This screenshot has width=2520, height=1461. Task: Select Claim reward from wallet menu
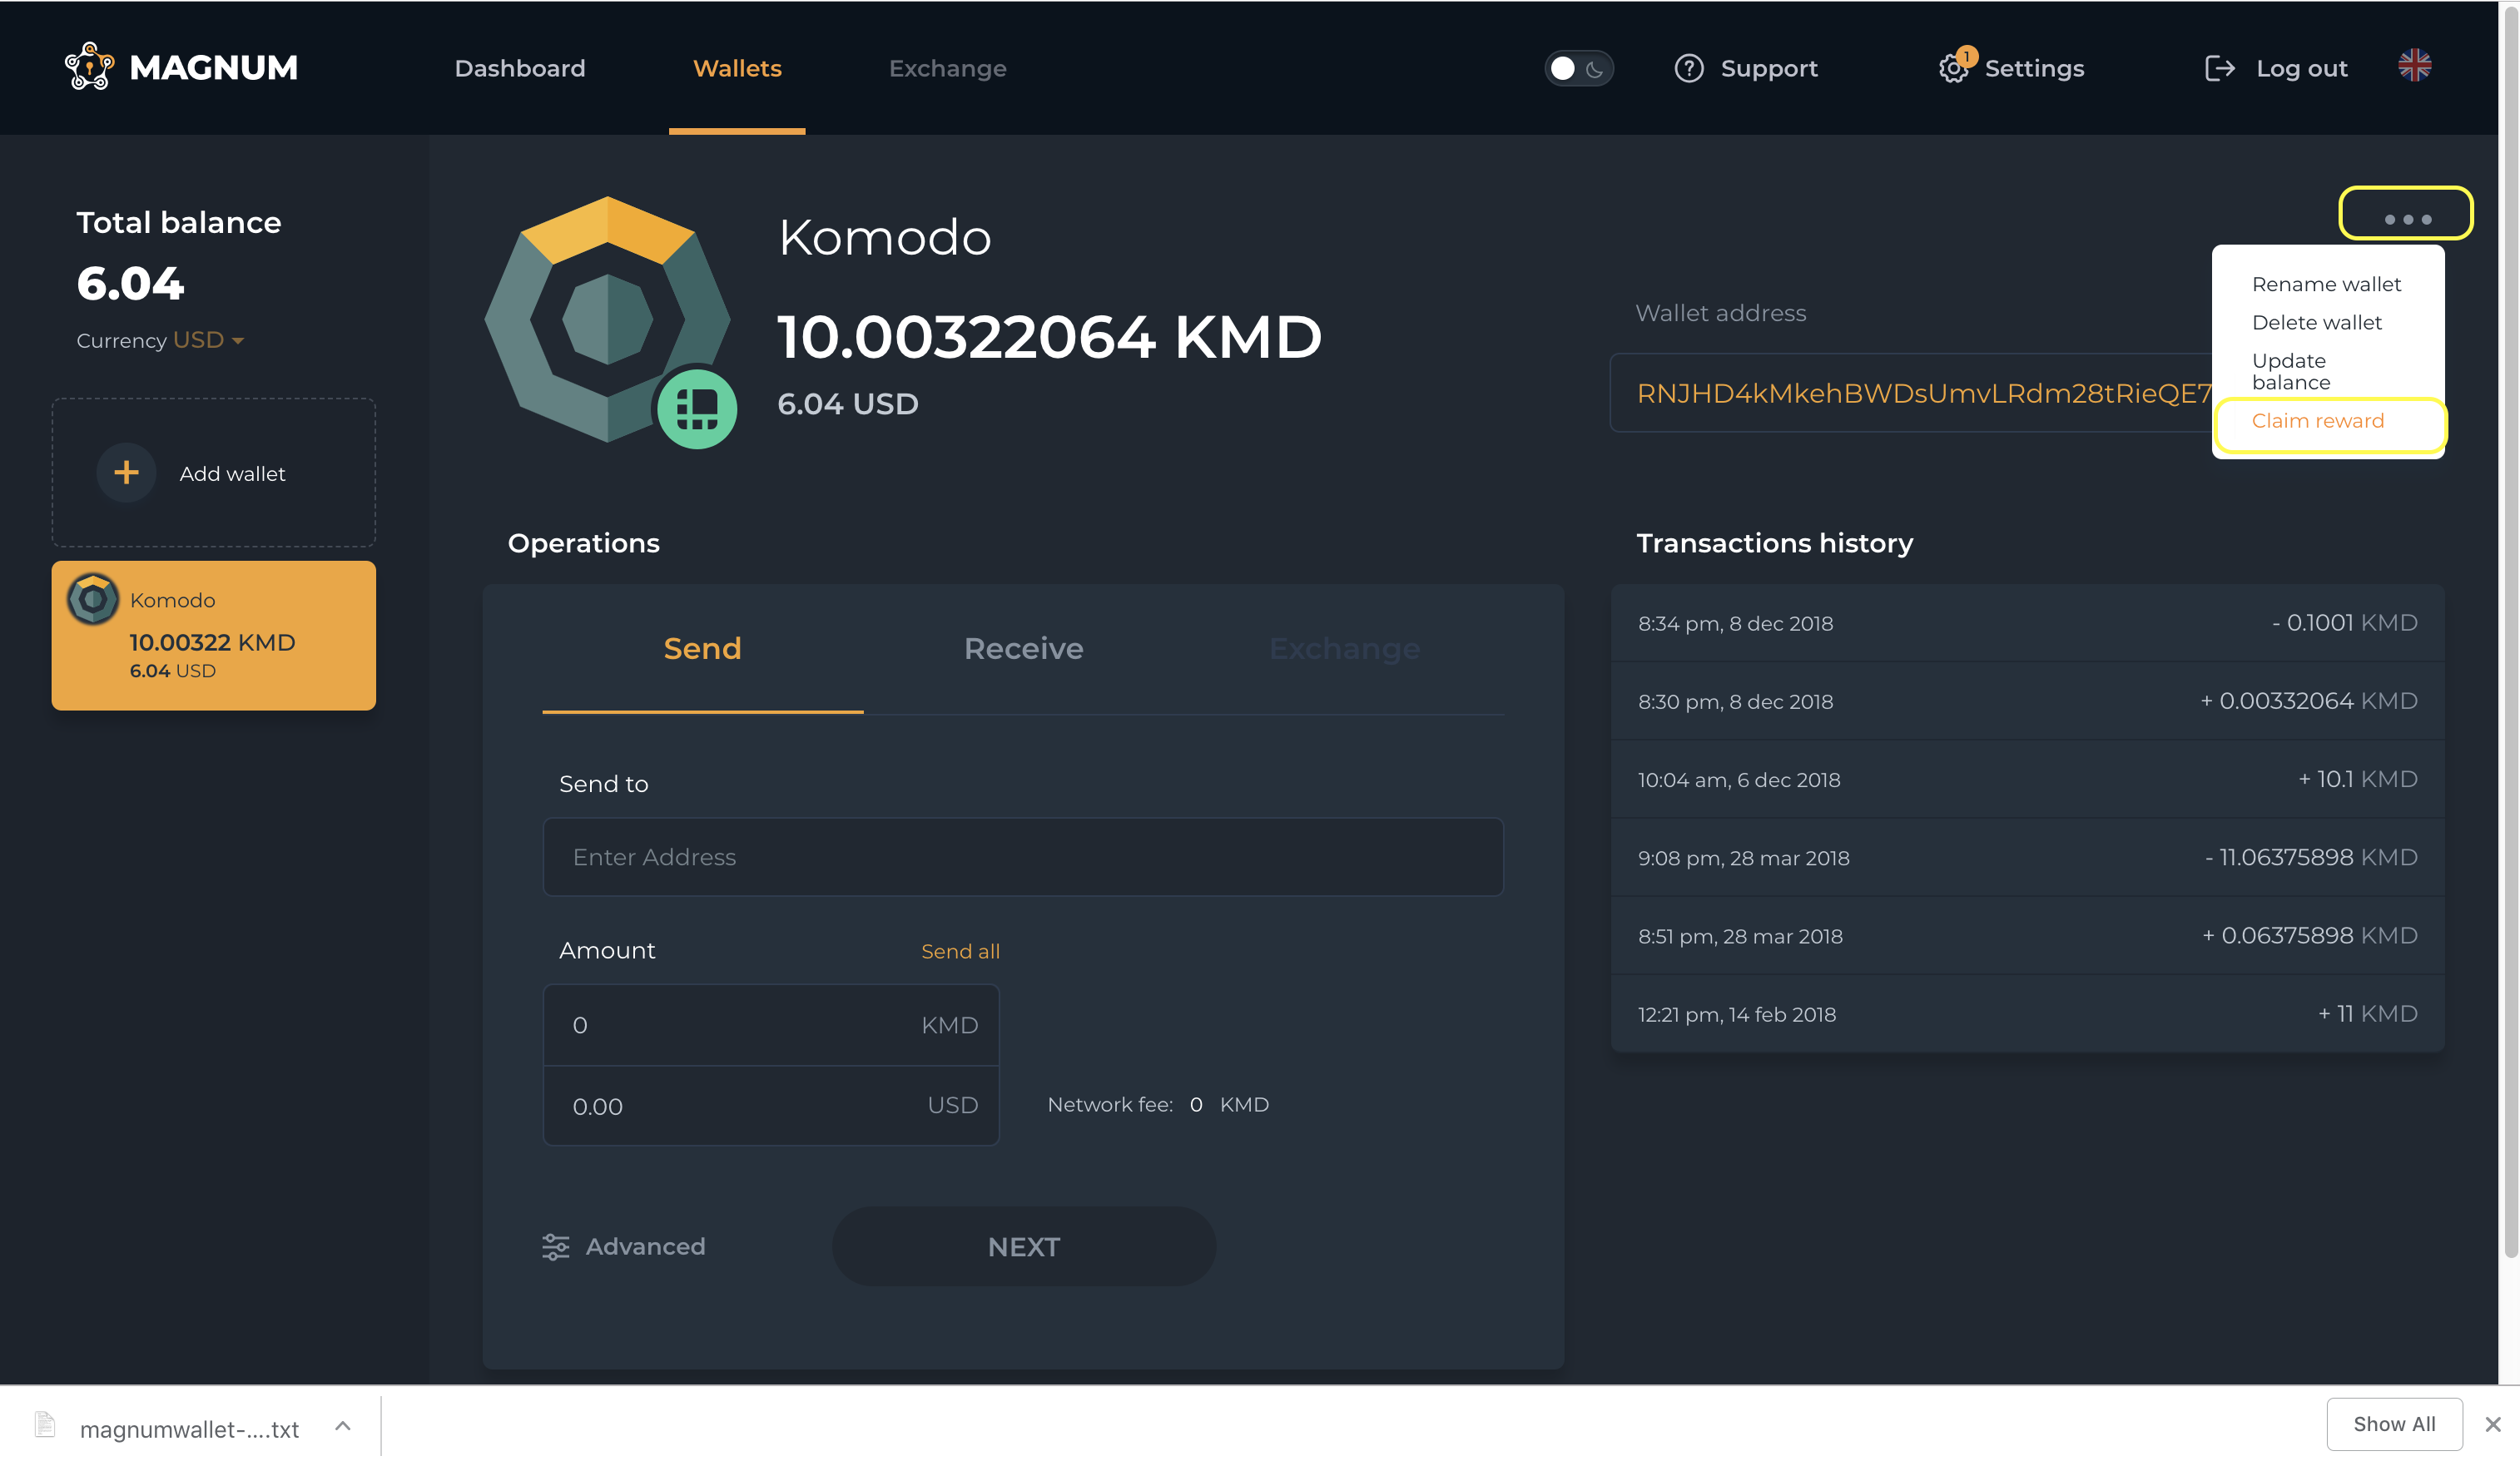pyautogui.click(x=2317, y=421)
